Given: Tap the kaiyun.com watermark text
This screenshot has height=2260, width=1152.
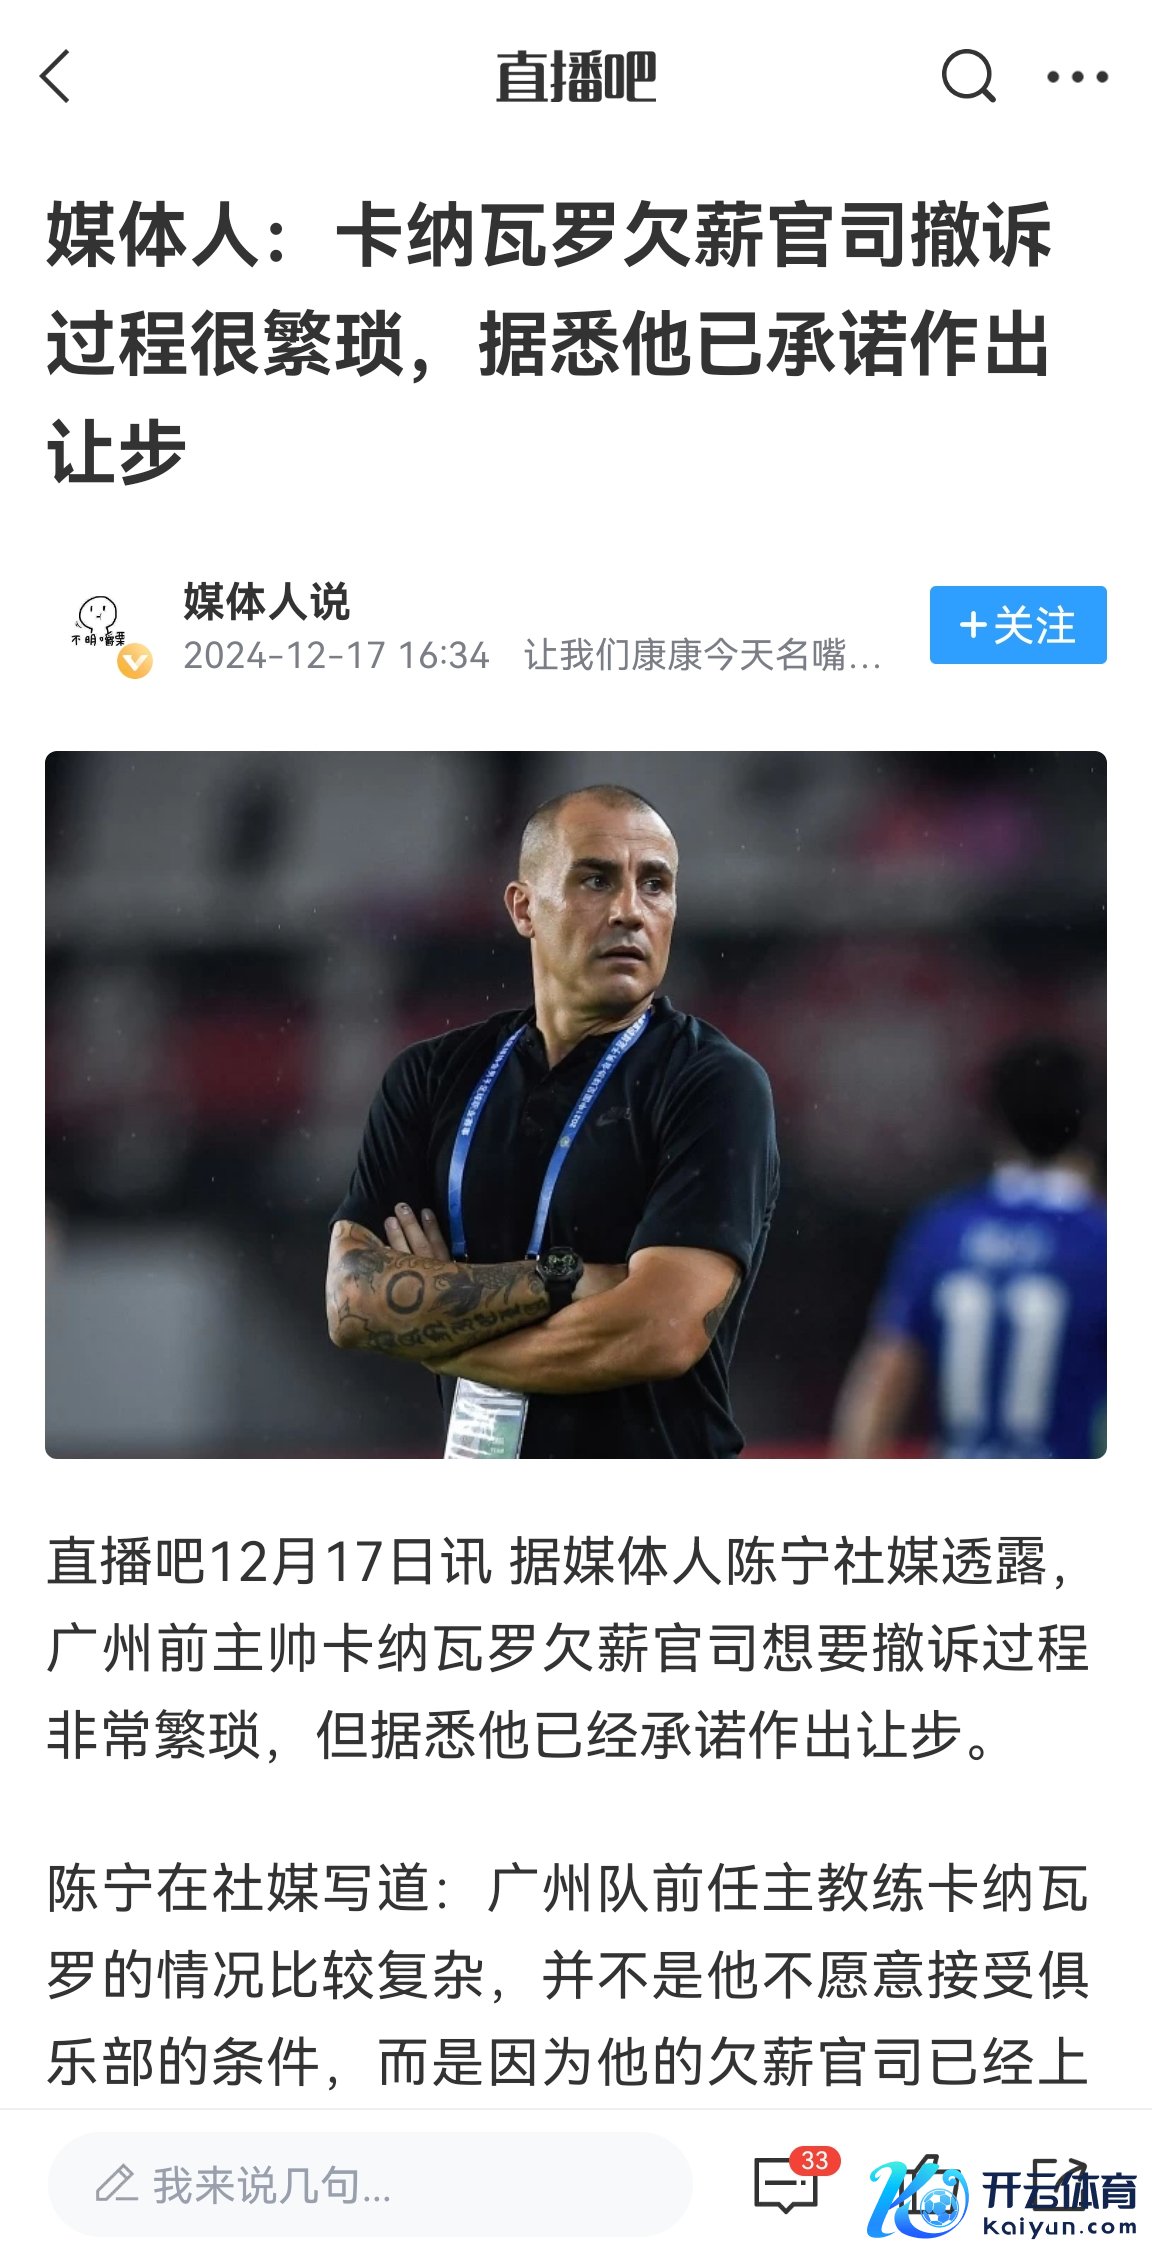Looking at the screenshot, I should point(1060,2227).
